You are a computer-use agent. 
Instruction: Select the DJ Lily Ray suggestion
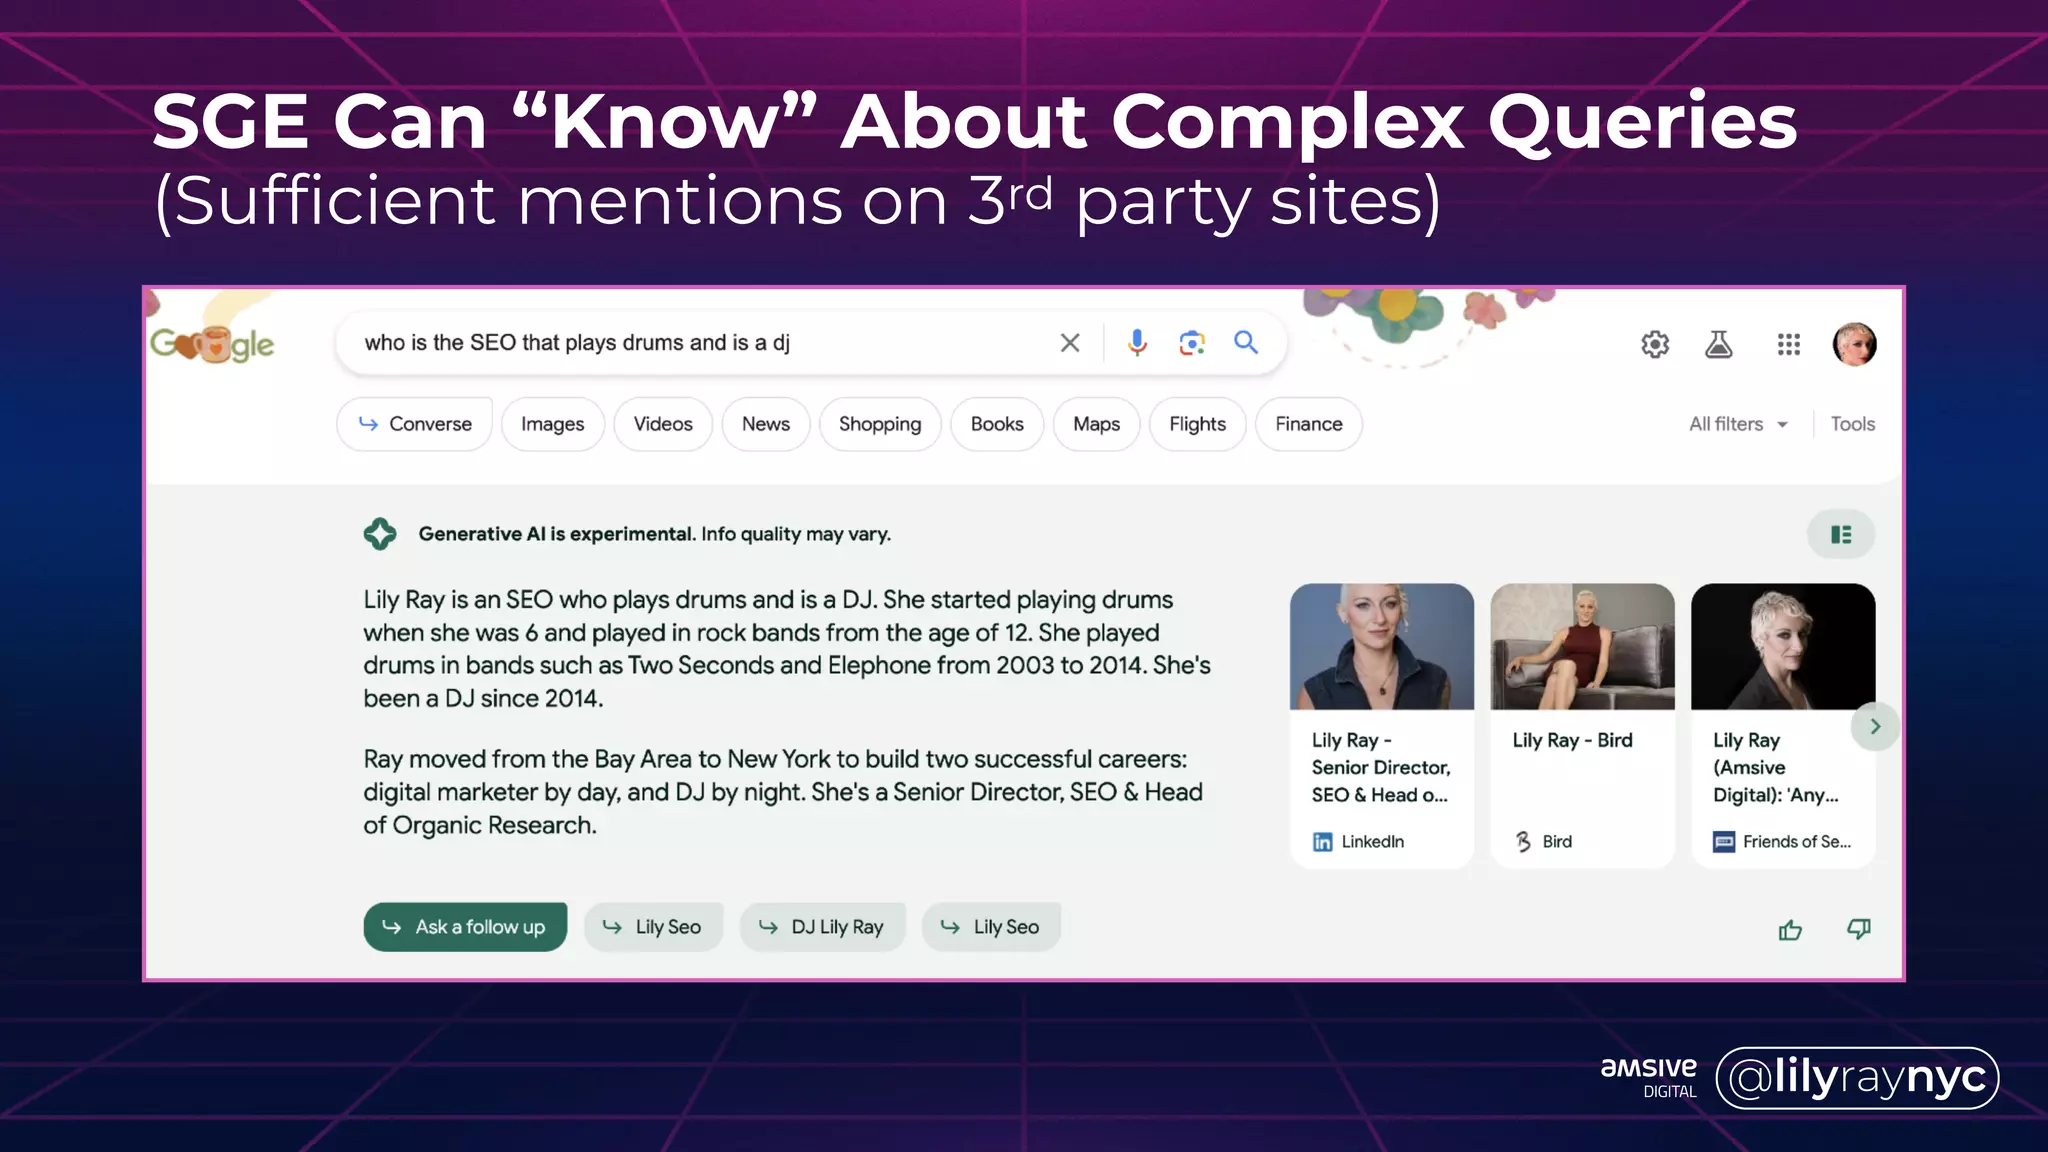(x=823, y=927)
